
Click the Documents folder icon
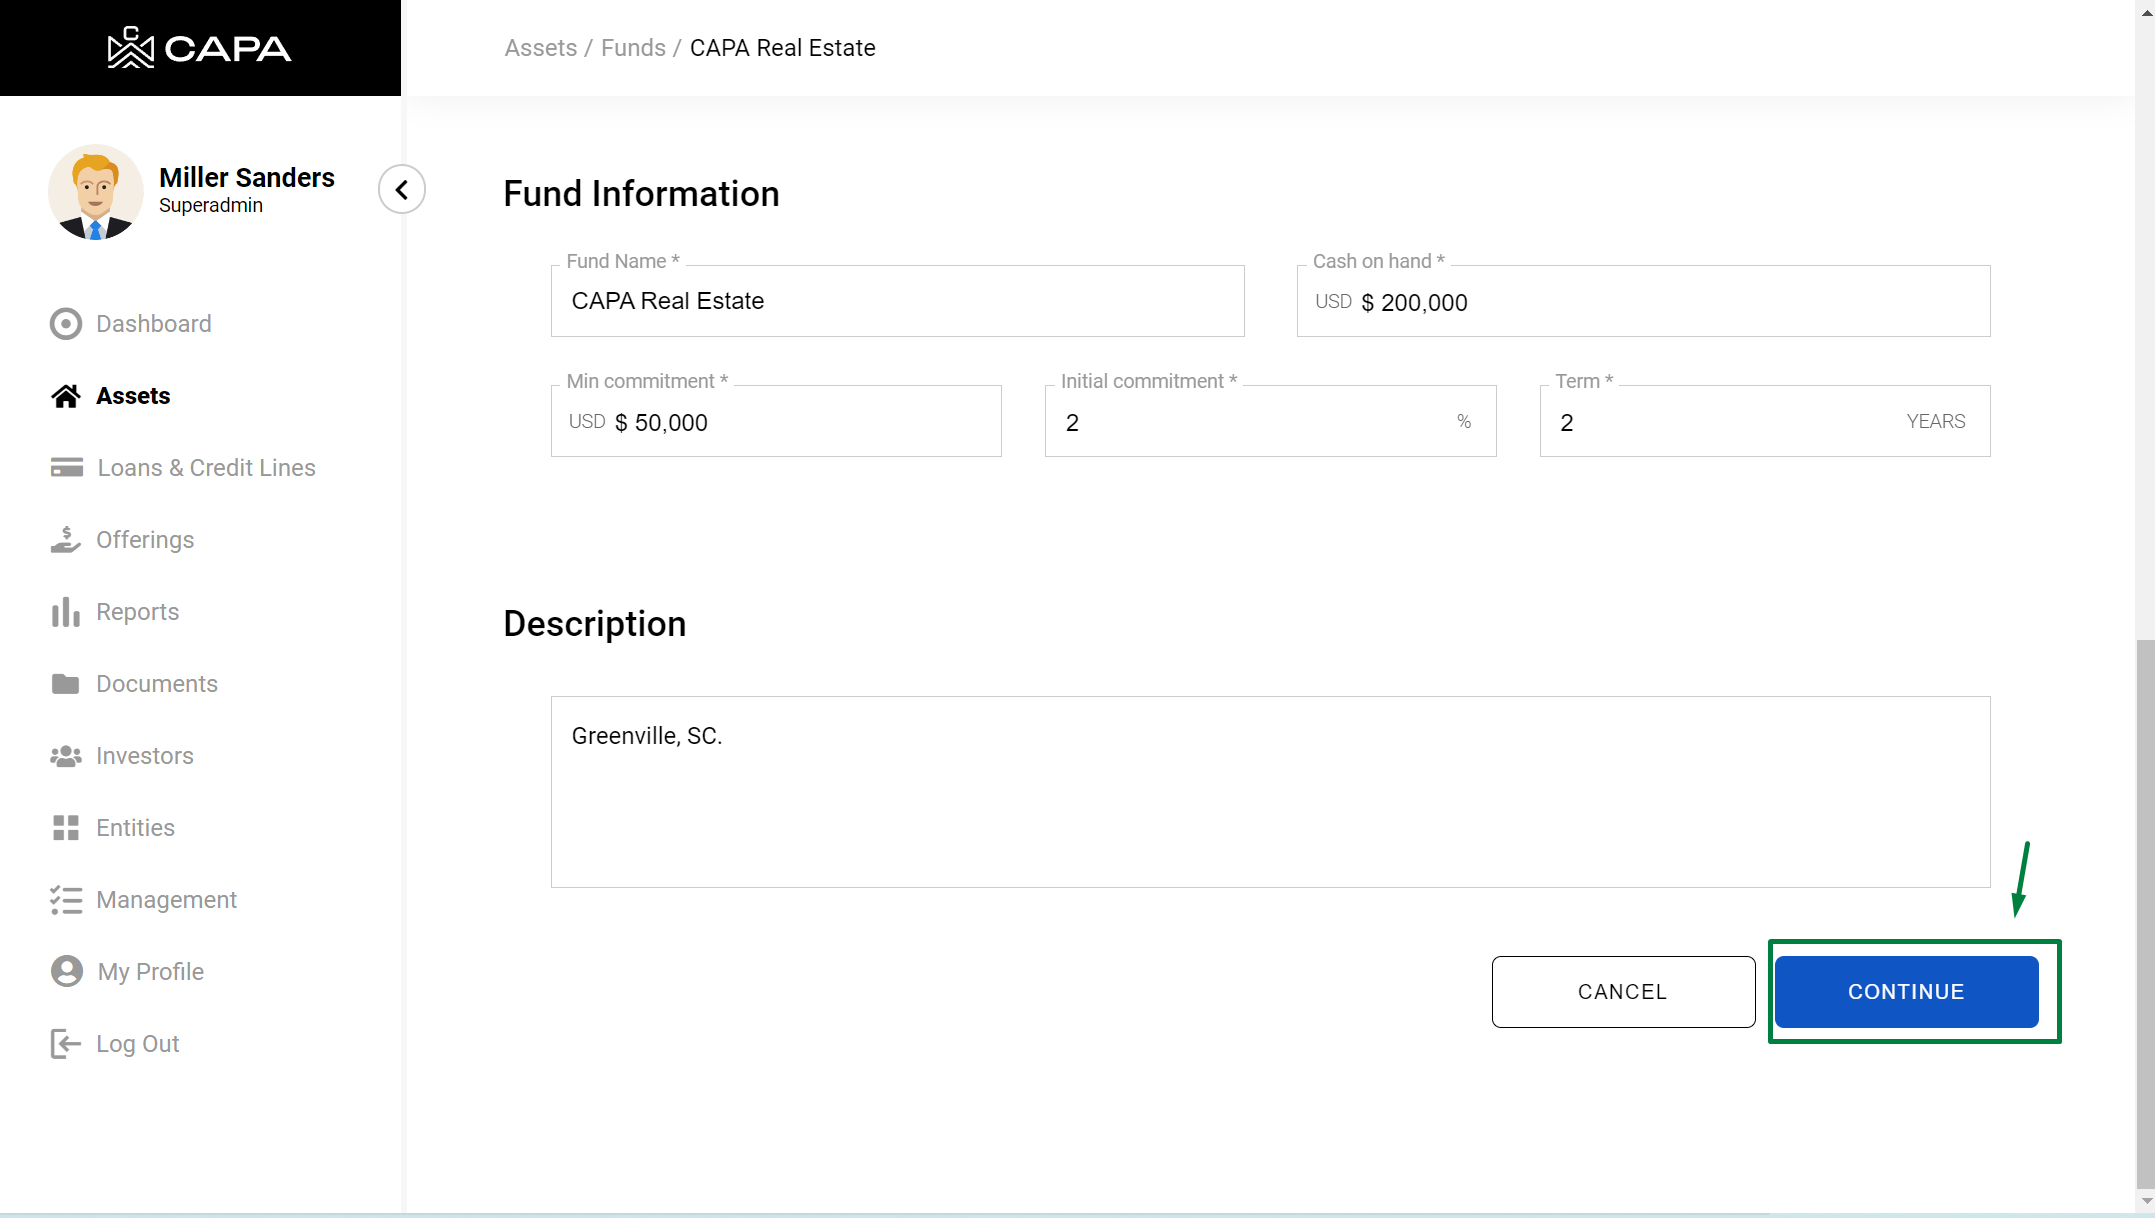(x=66, y=684)
